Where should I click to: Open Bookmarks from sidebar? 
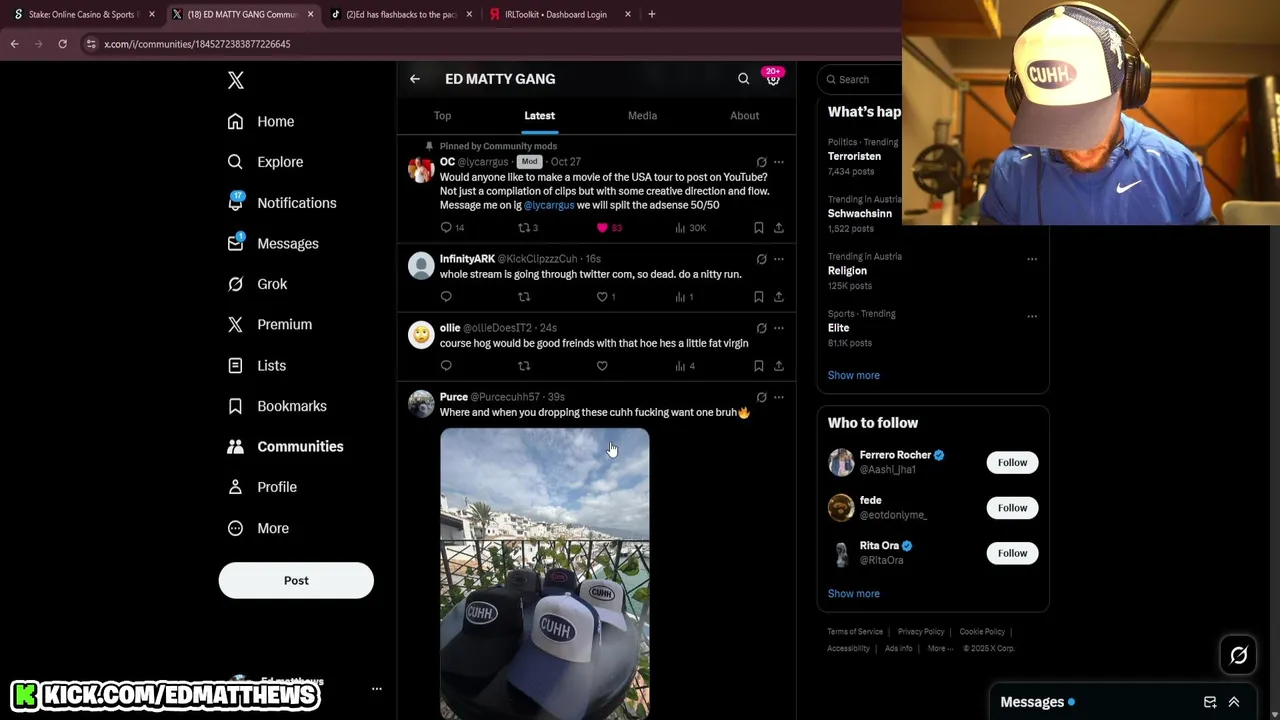point(277,406)
